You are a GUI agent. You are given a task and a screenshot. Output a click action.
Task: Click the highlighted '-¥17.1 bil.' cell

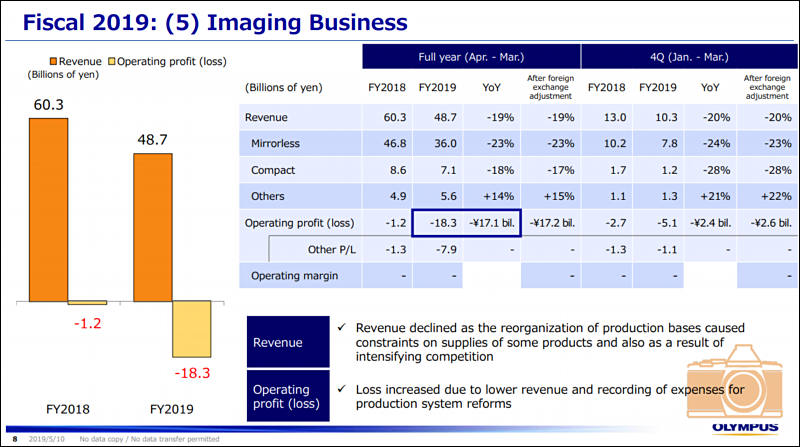coord(492,223)
